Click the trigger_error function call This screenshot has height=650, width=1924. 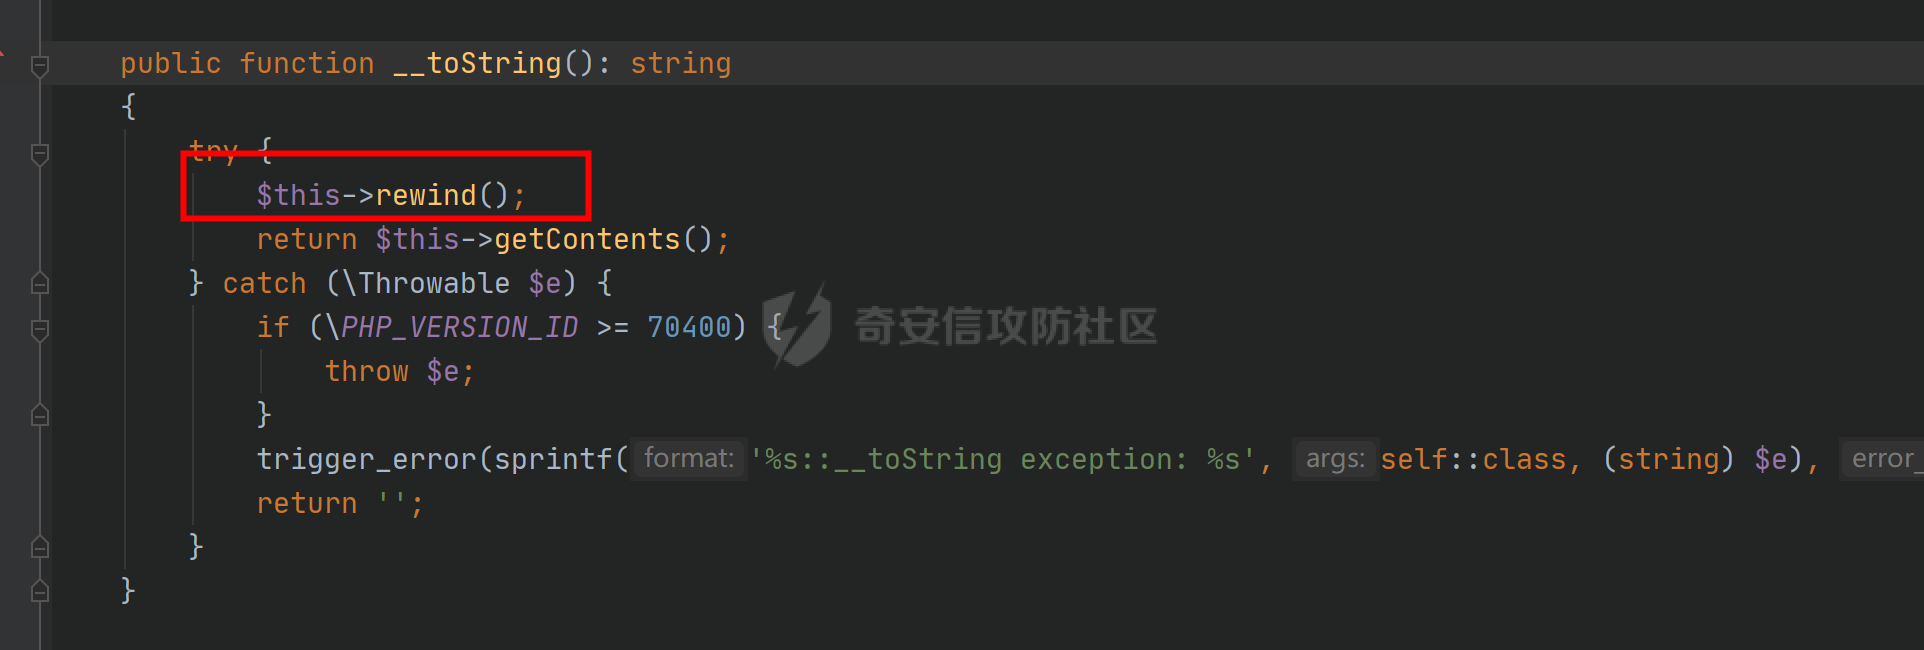[x=366, y=459]
